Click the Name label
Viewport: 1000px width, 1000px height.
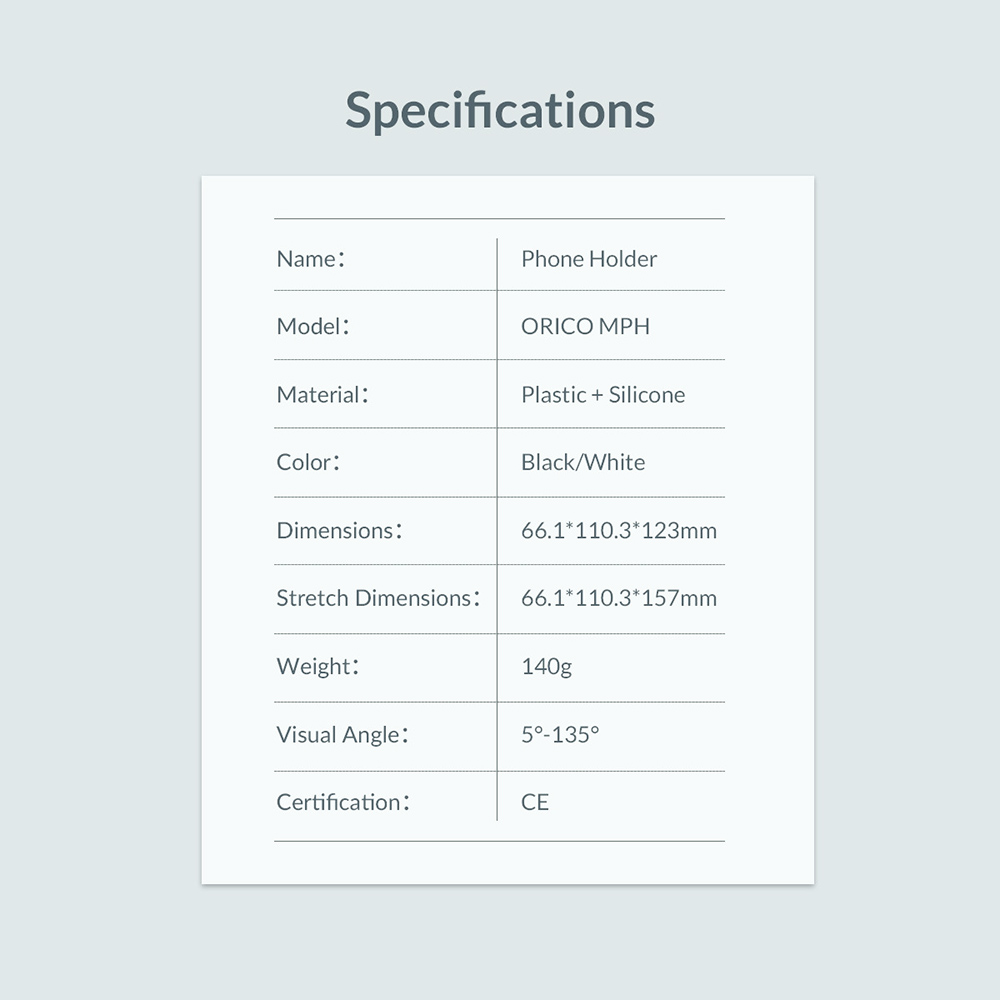click(310, 259)
